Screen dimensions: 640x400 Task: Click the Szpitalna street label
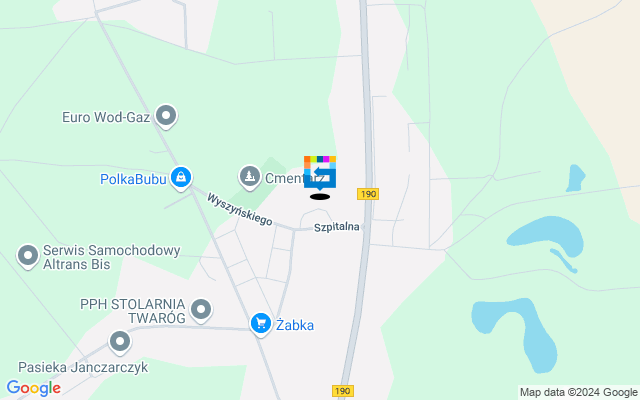[x=337, y=227]
